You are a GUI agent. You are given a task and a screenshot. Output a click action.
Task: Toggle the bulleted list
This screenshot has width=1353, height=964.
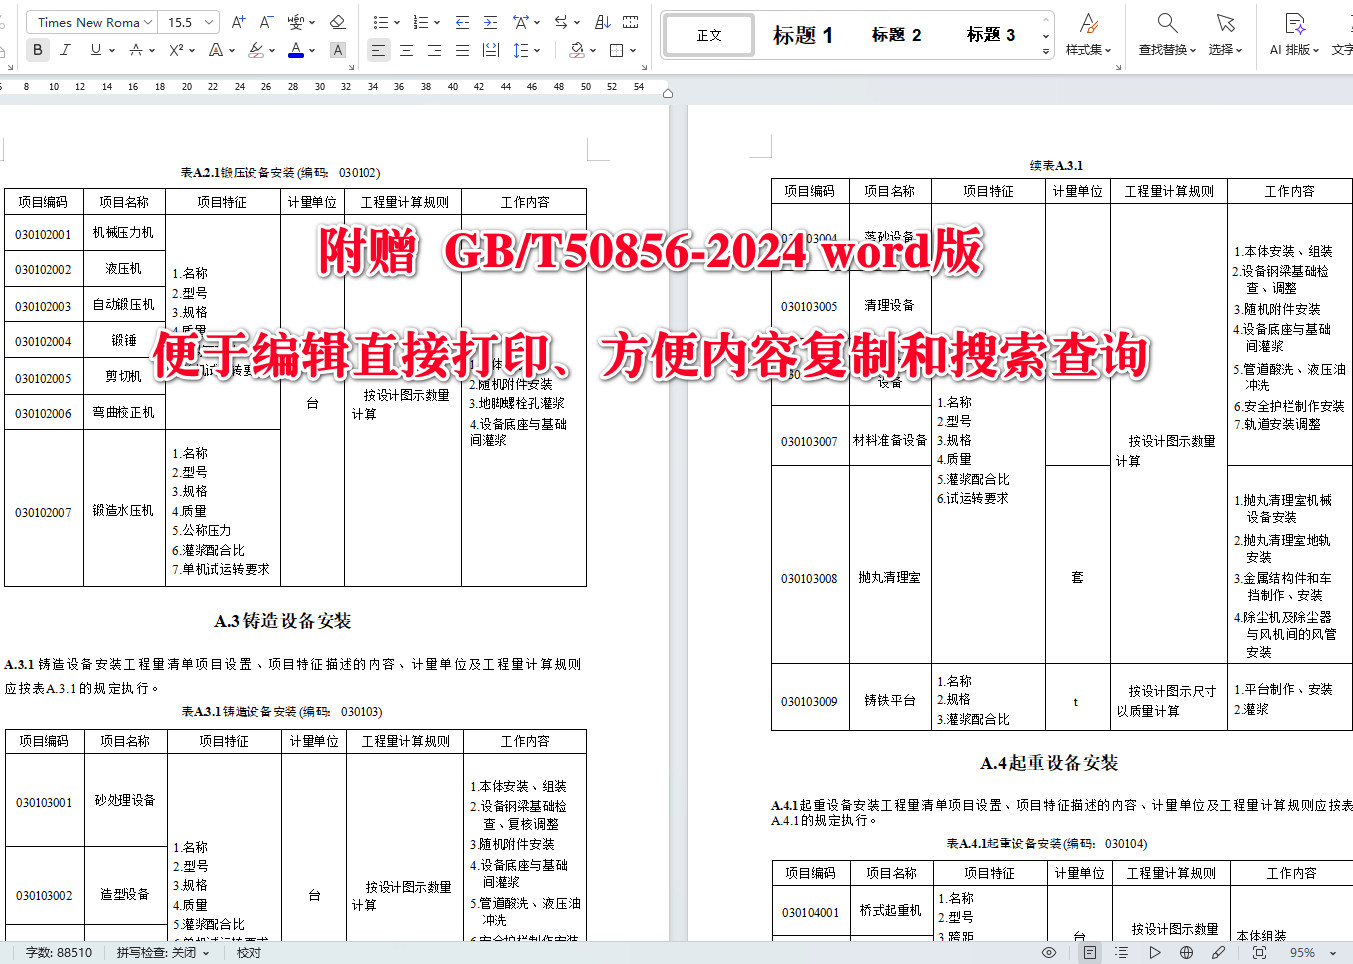[380, 22]
